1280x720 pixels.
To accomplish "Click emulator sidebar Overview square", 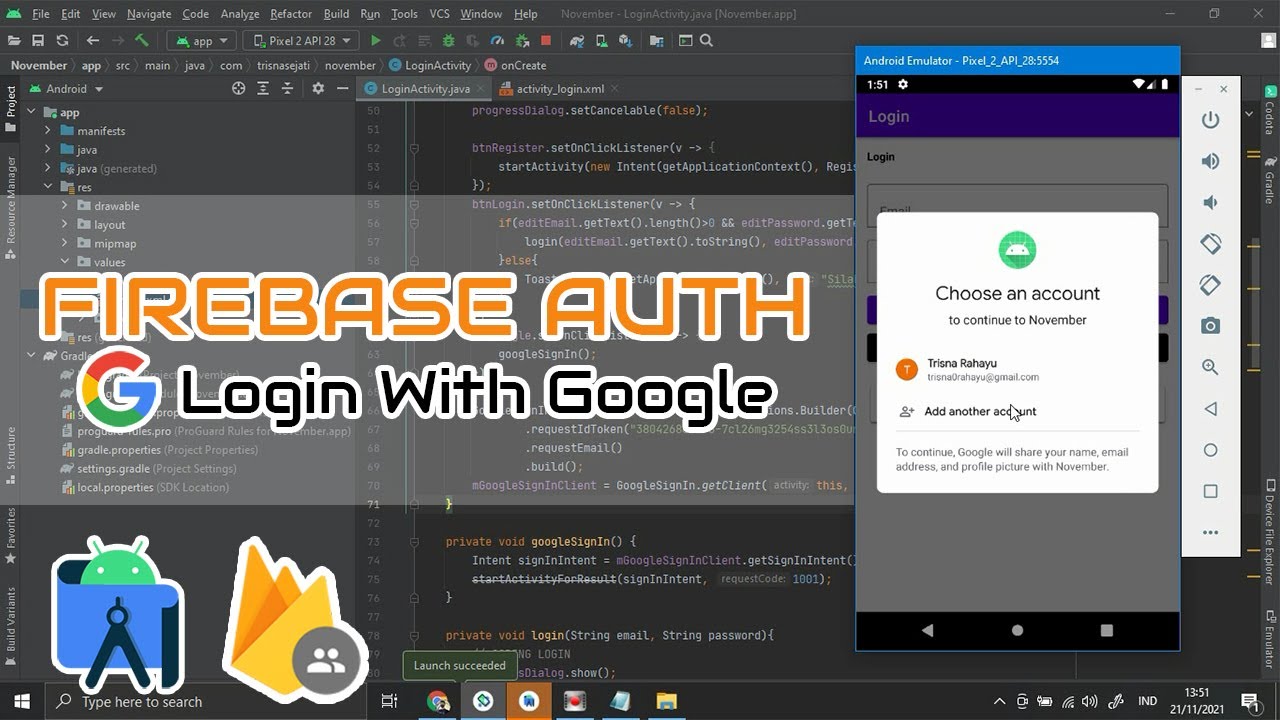I will point(1210,491).
